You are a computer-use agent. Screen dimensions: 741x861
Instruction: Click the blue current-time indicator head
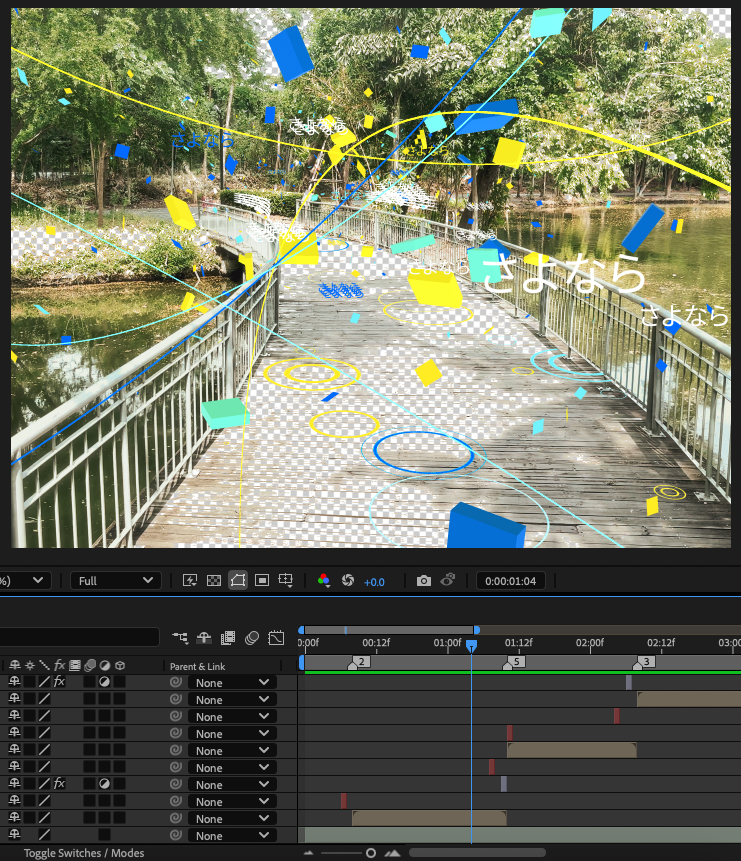471,645
